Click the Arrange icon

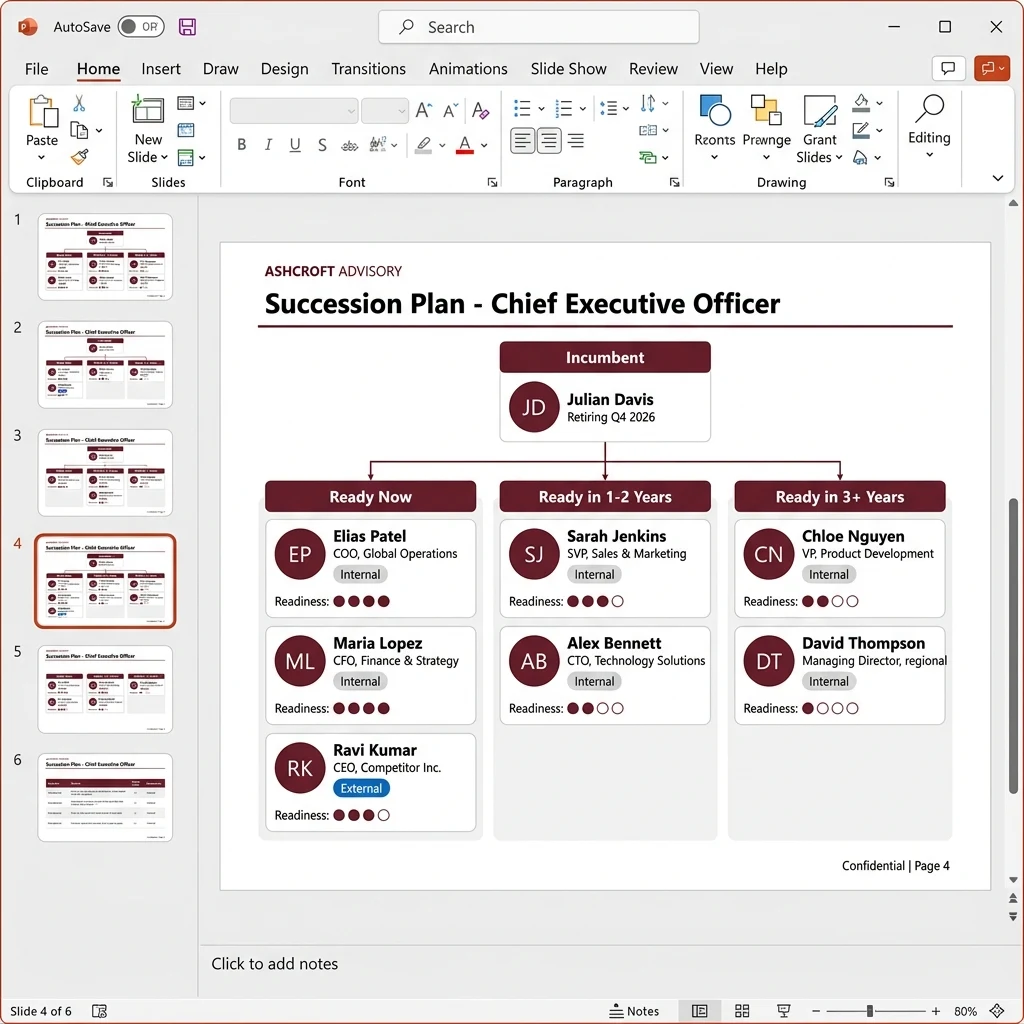766,110
